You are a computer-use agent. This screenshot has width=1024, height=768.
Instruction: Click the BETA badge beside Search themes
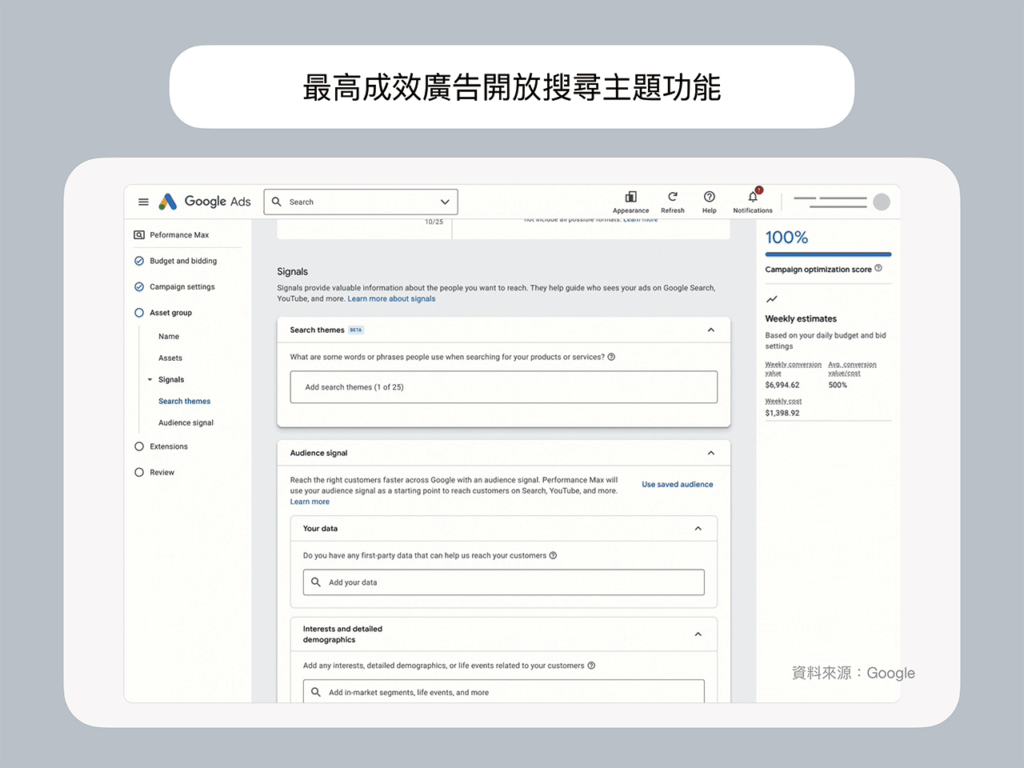(356, 330)
